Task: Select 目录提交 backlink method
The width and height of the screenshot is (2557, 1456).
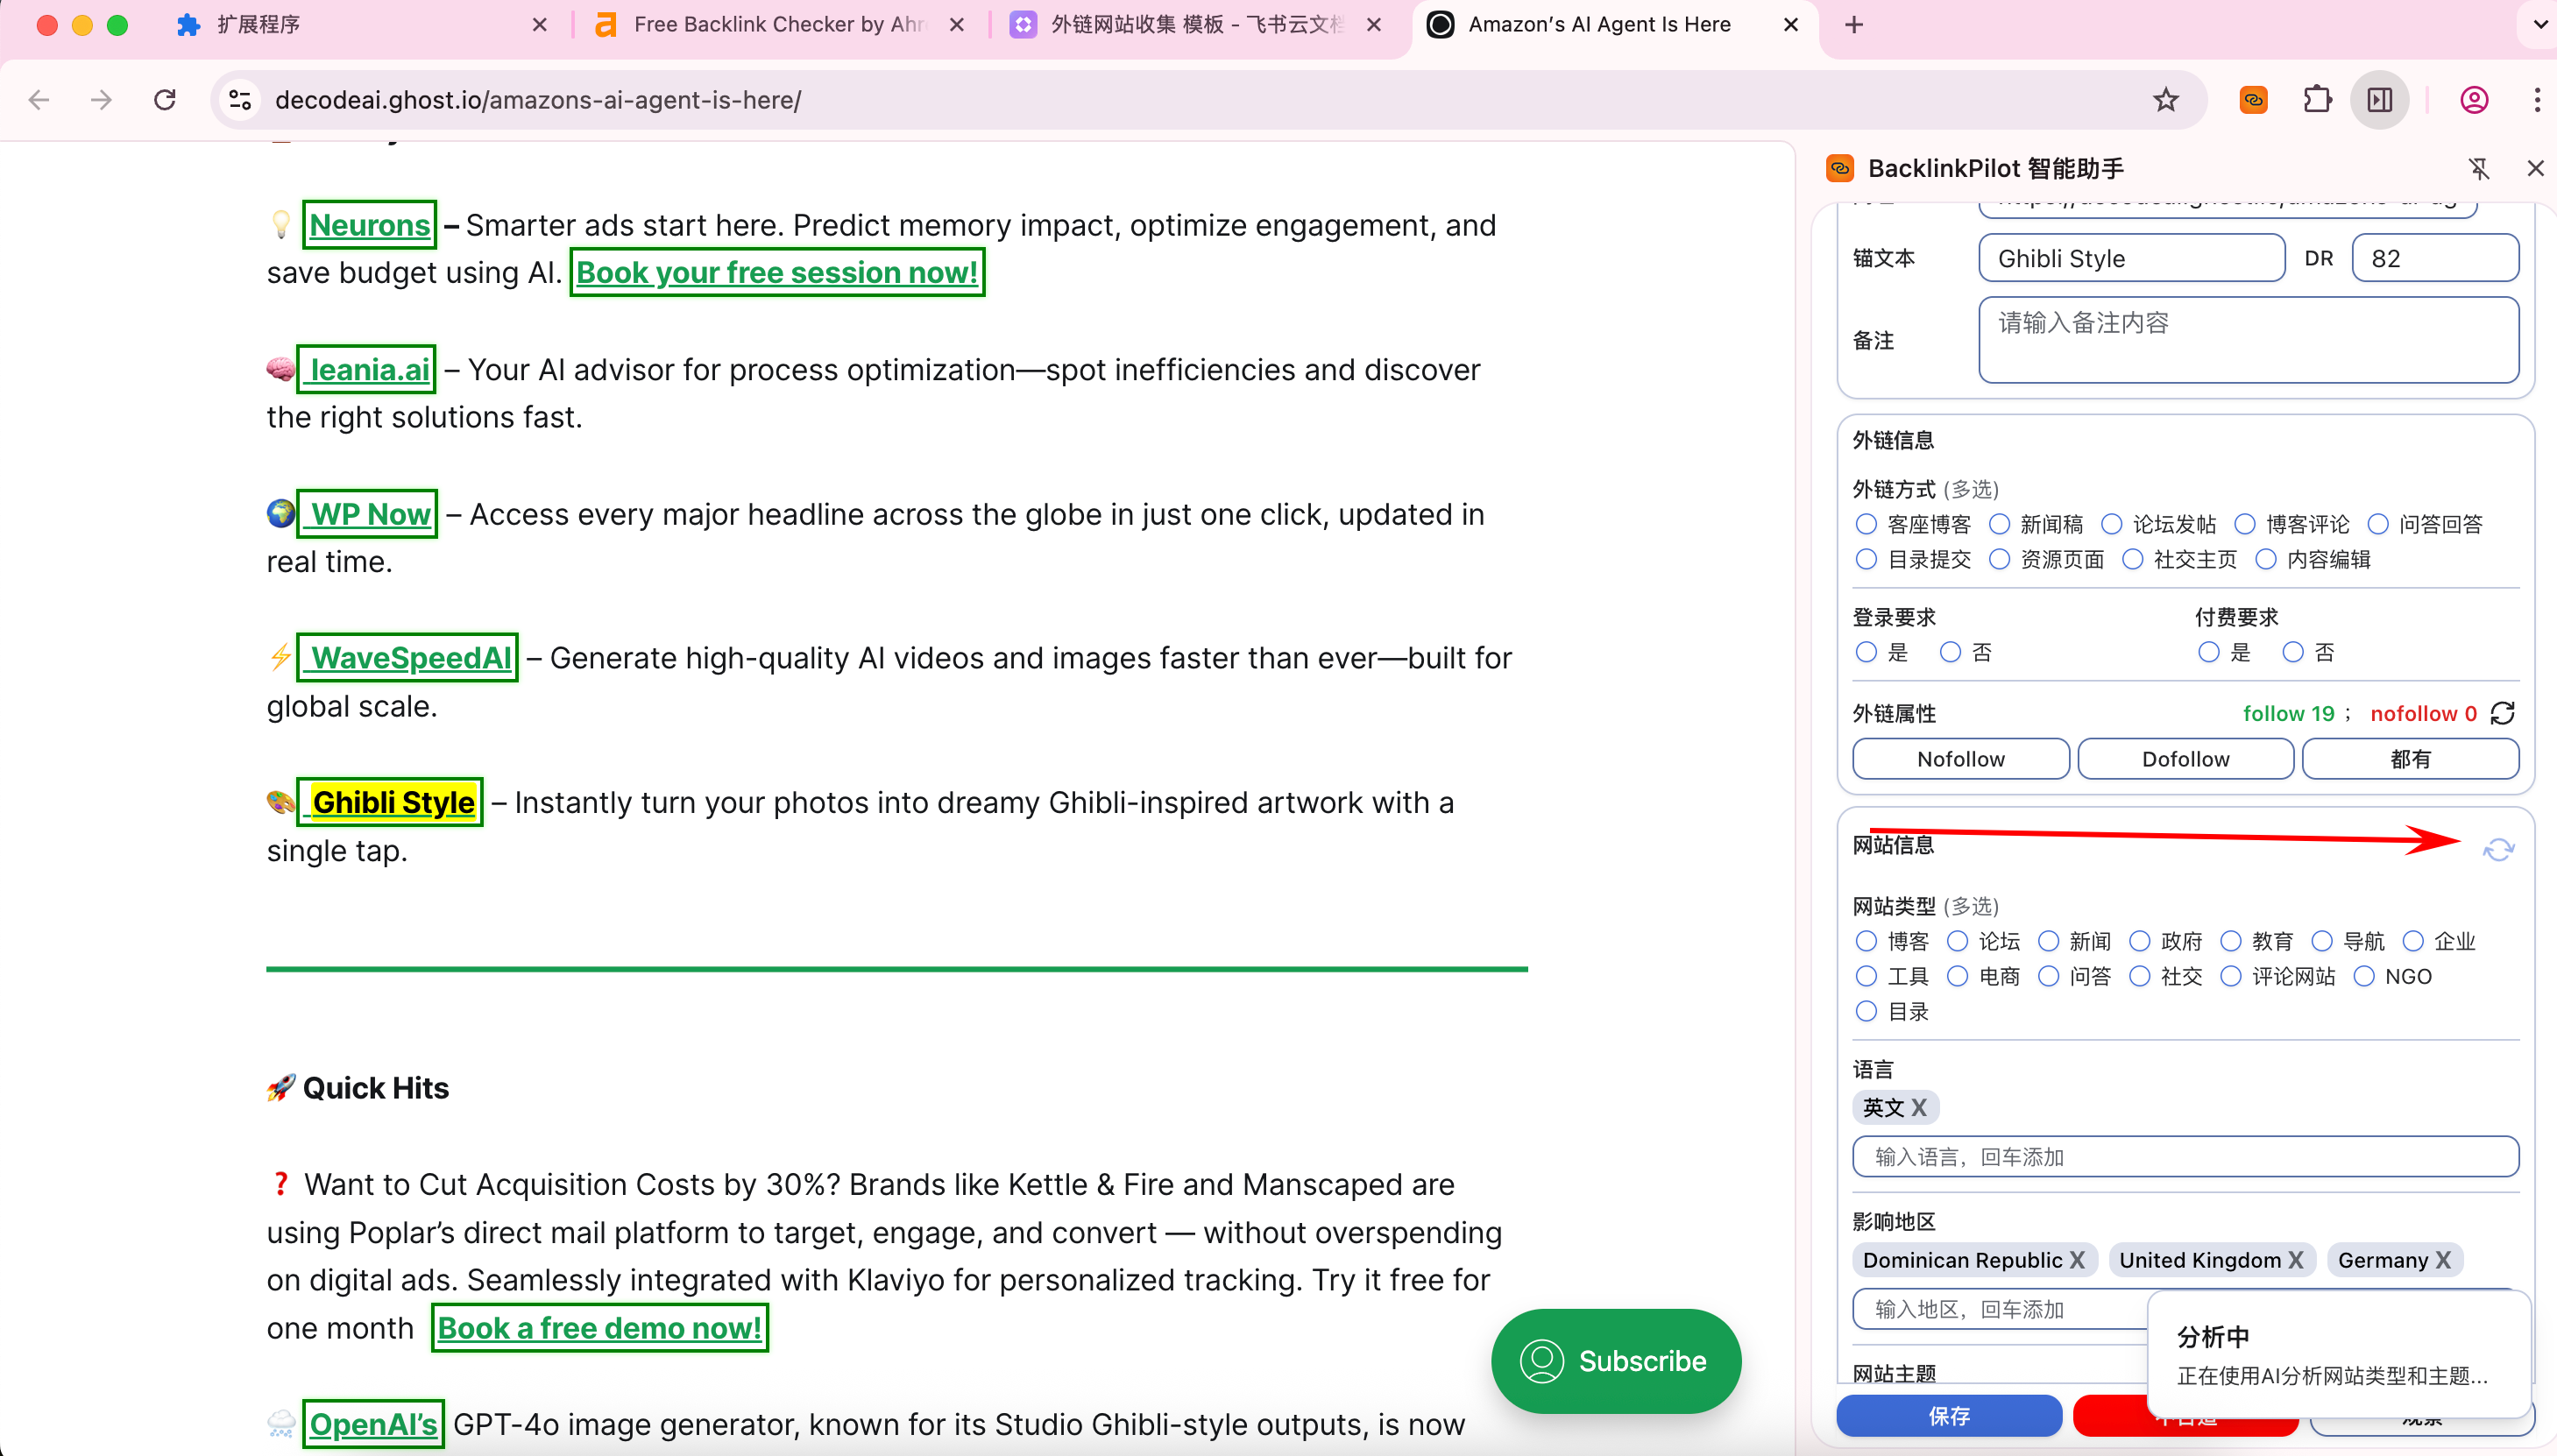Action: (x=1866, y=559)
